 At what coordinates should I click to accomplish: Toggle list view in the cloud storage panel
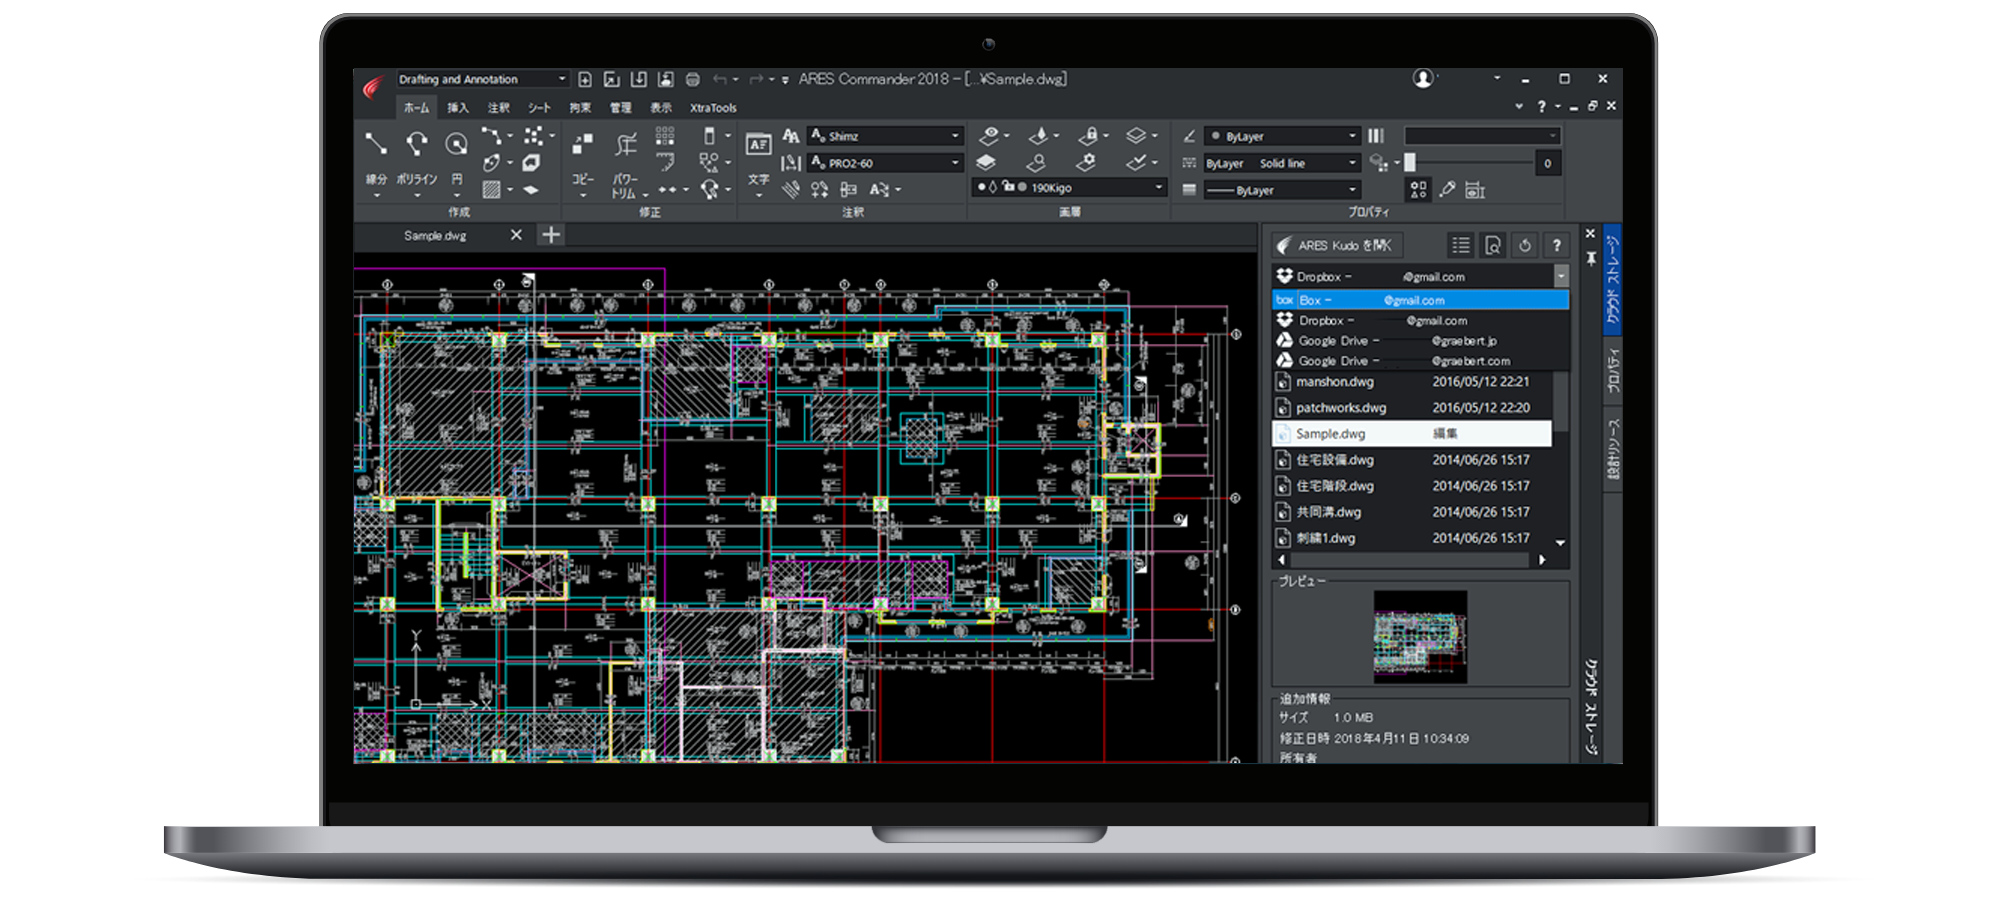pyautogui.click(x=1461, y=245)
